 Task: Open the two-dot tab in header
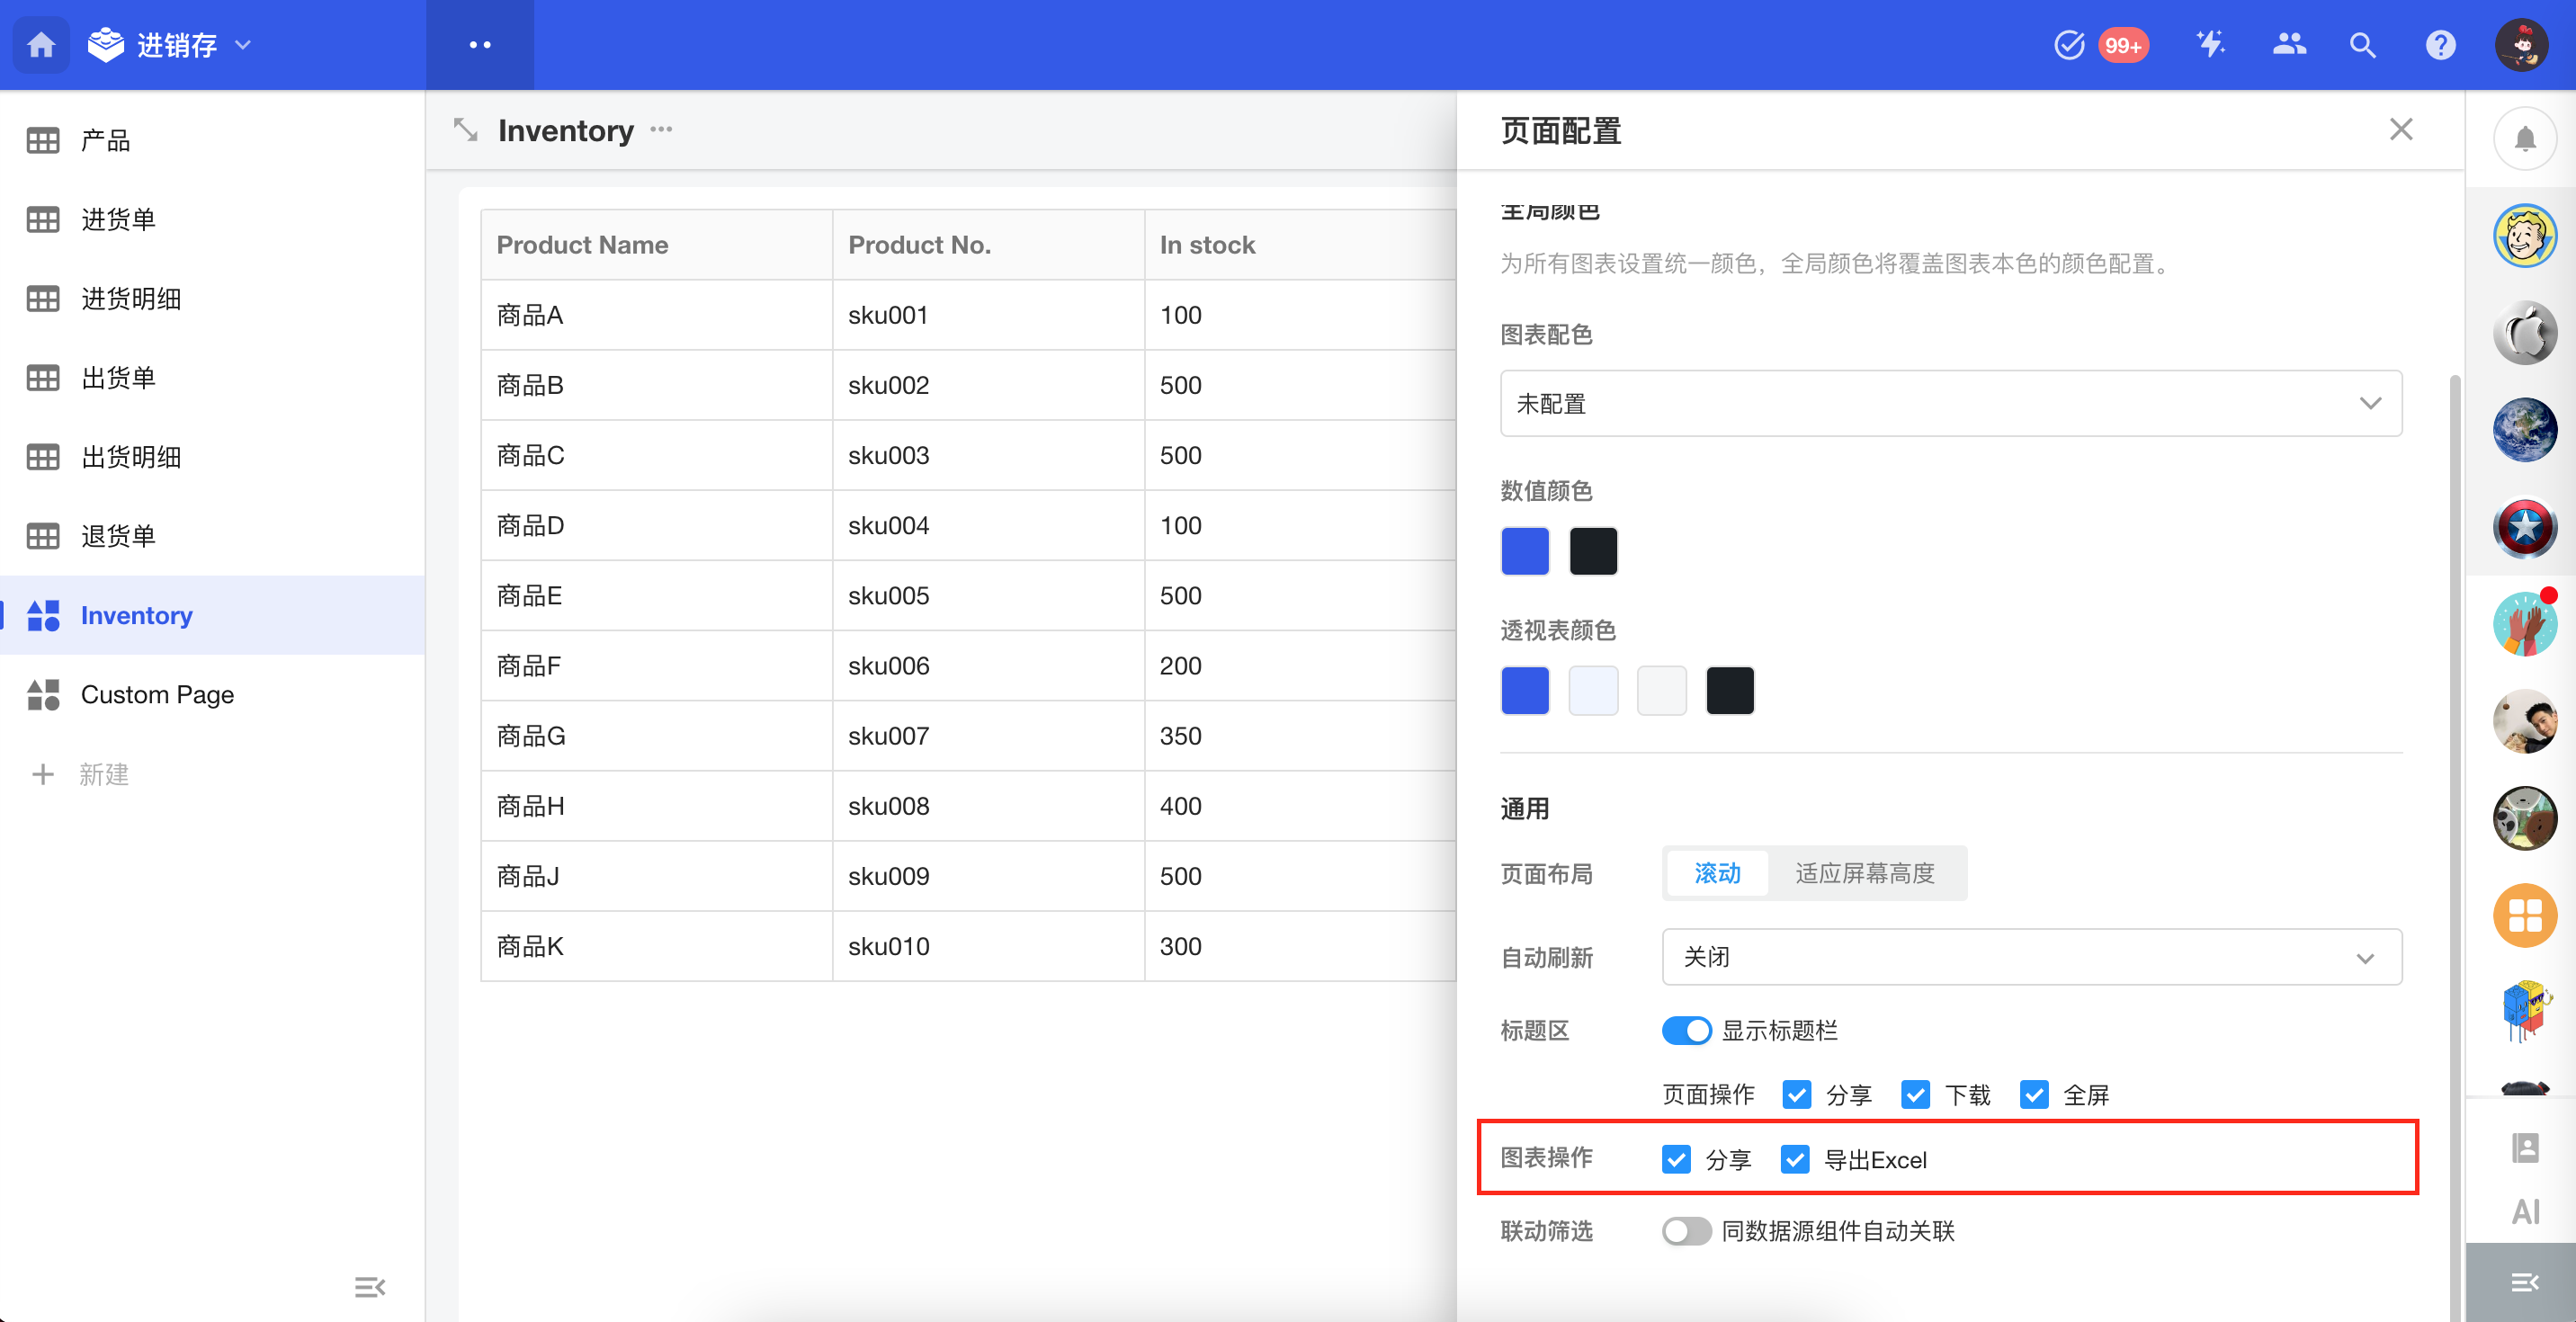click(x=480, y=45)
